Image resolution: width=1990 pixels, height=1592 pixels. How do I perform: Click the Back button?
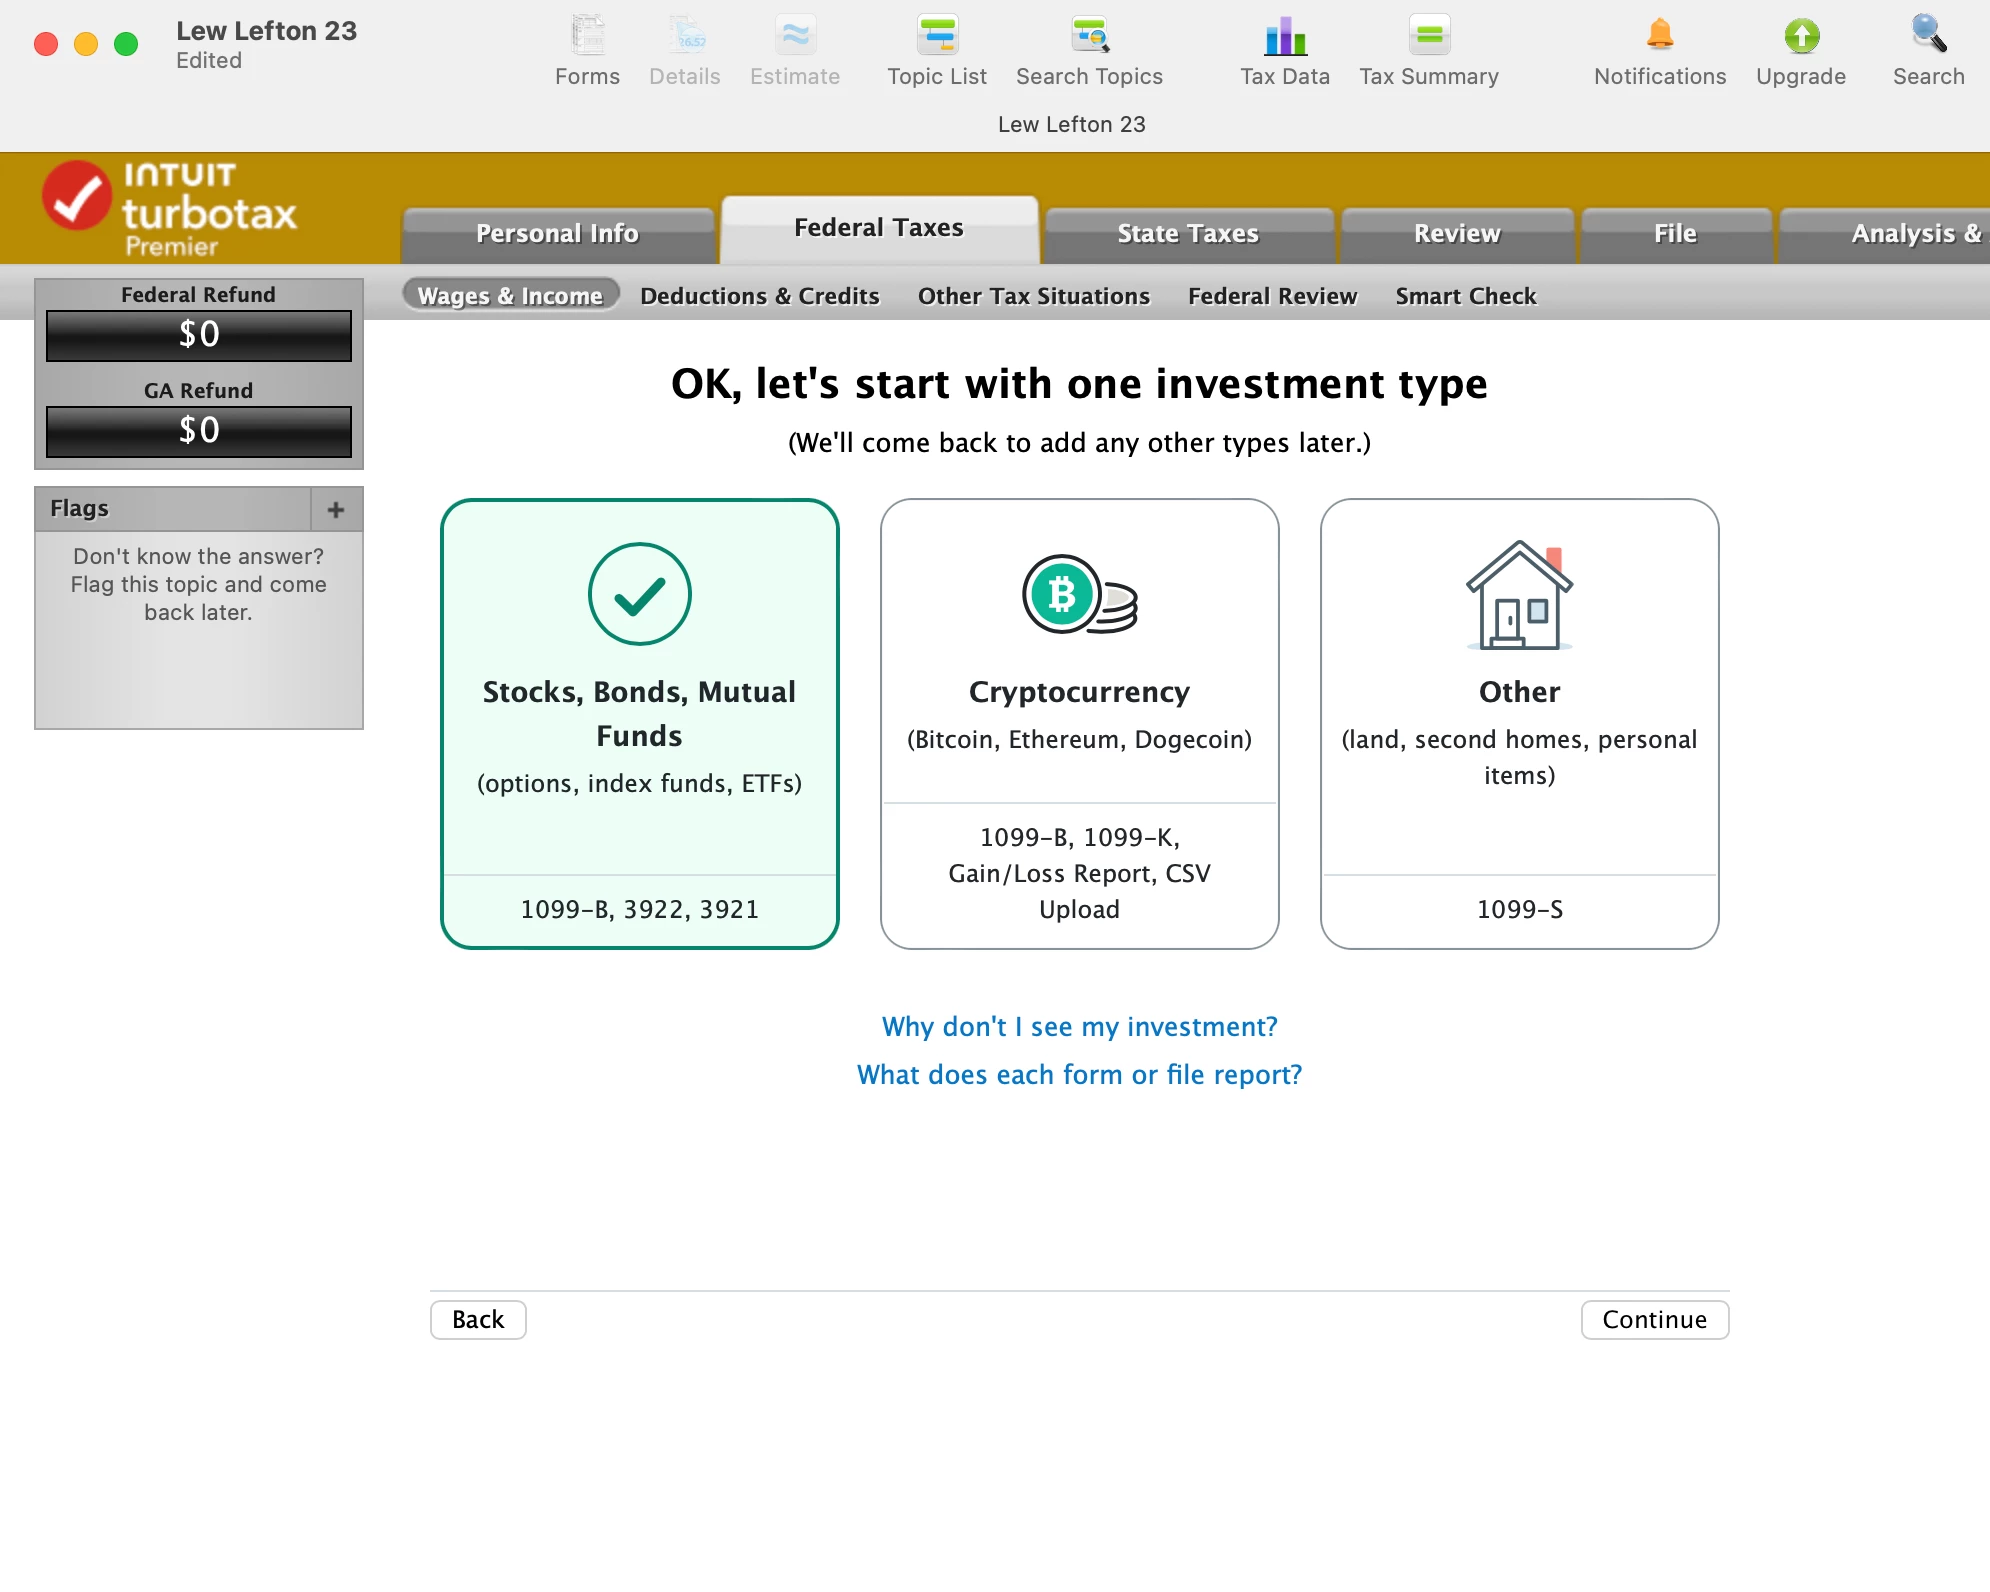pyautogui.click(x=478, y=1320)
